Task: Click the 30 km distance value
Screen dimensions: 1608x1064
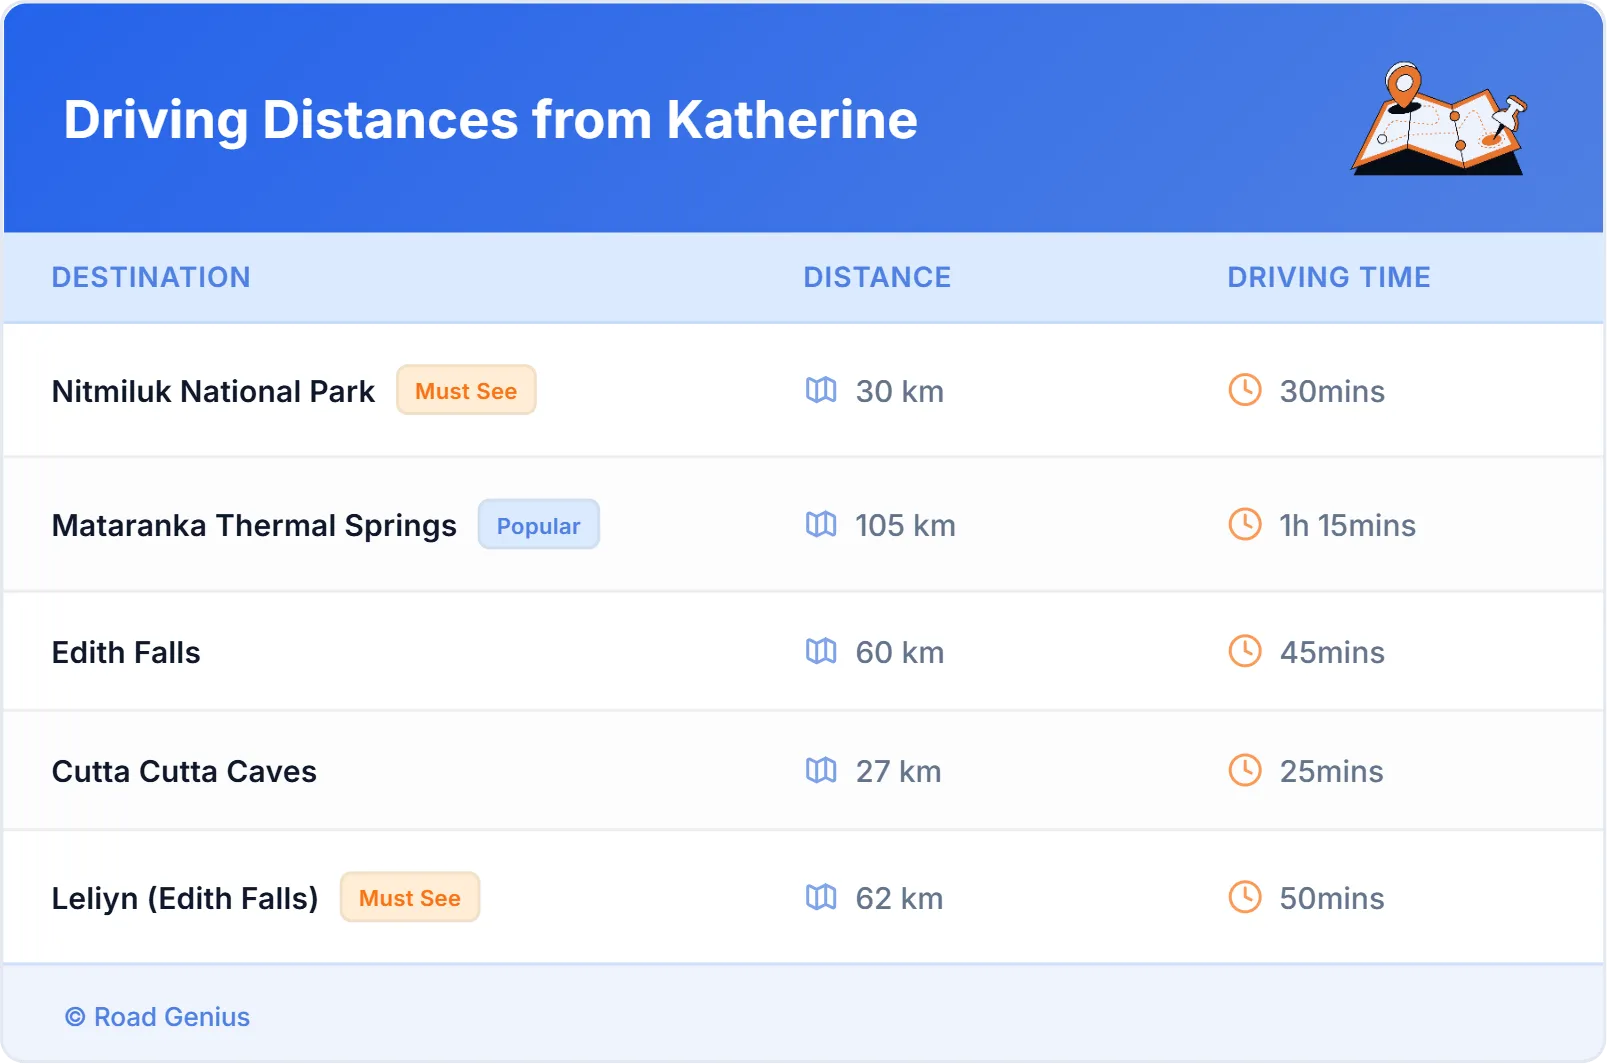Action: tap(899, 391)
